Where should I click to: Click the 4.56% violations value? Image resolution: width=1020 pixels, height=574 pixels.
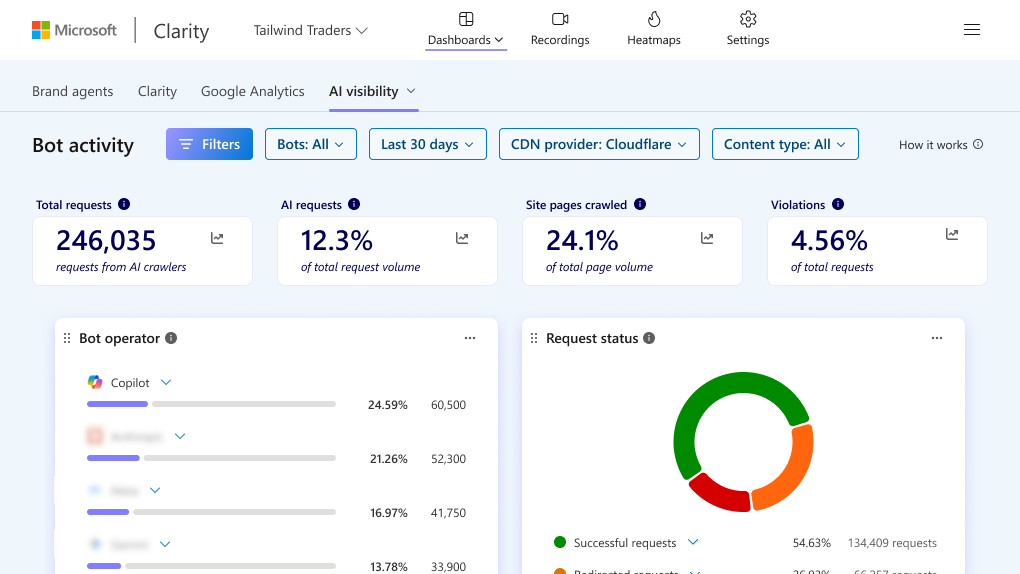(829, 241)
